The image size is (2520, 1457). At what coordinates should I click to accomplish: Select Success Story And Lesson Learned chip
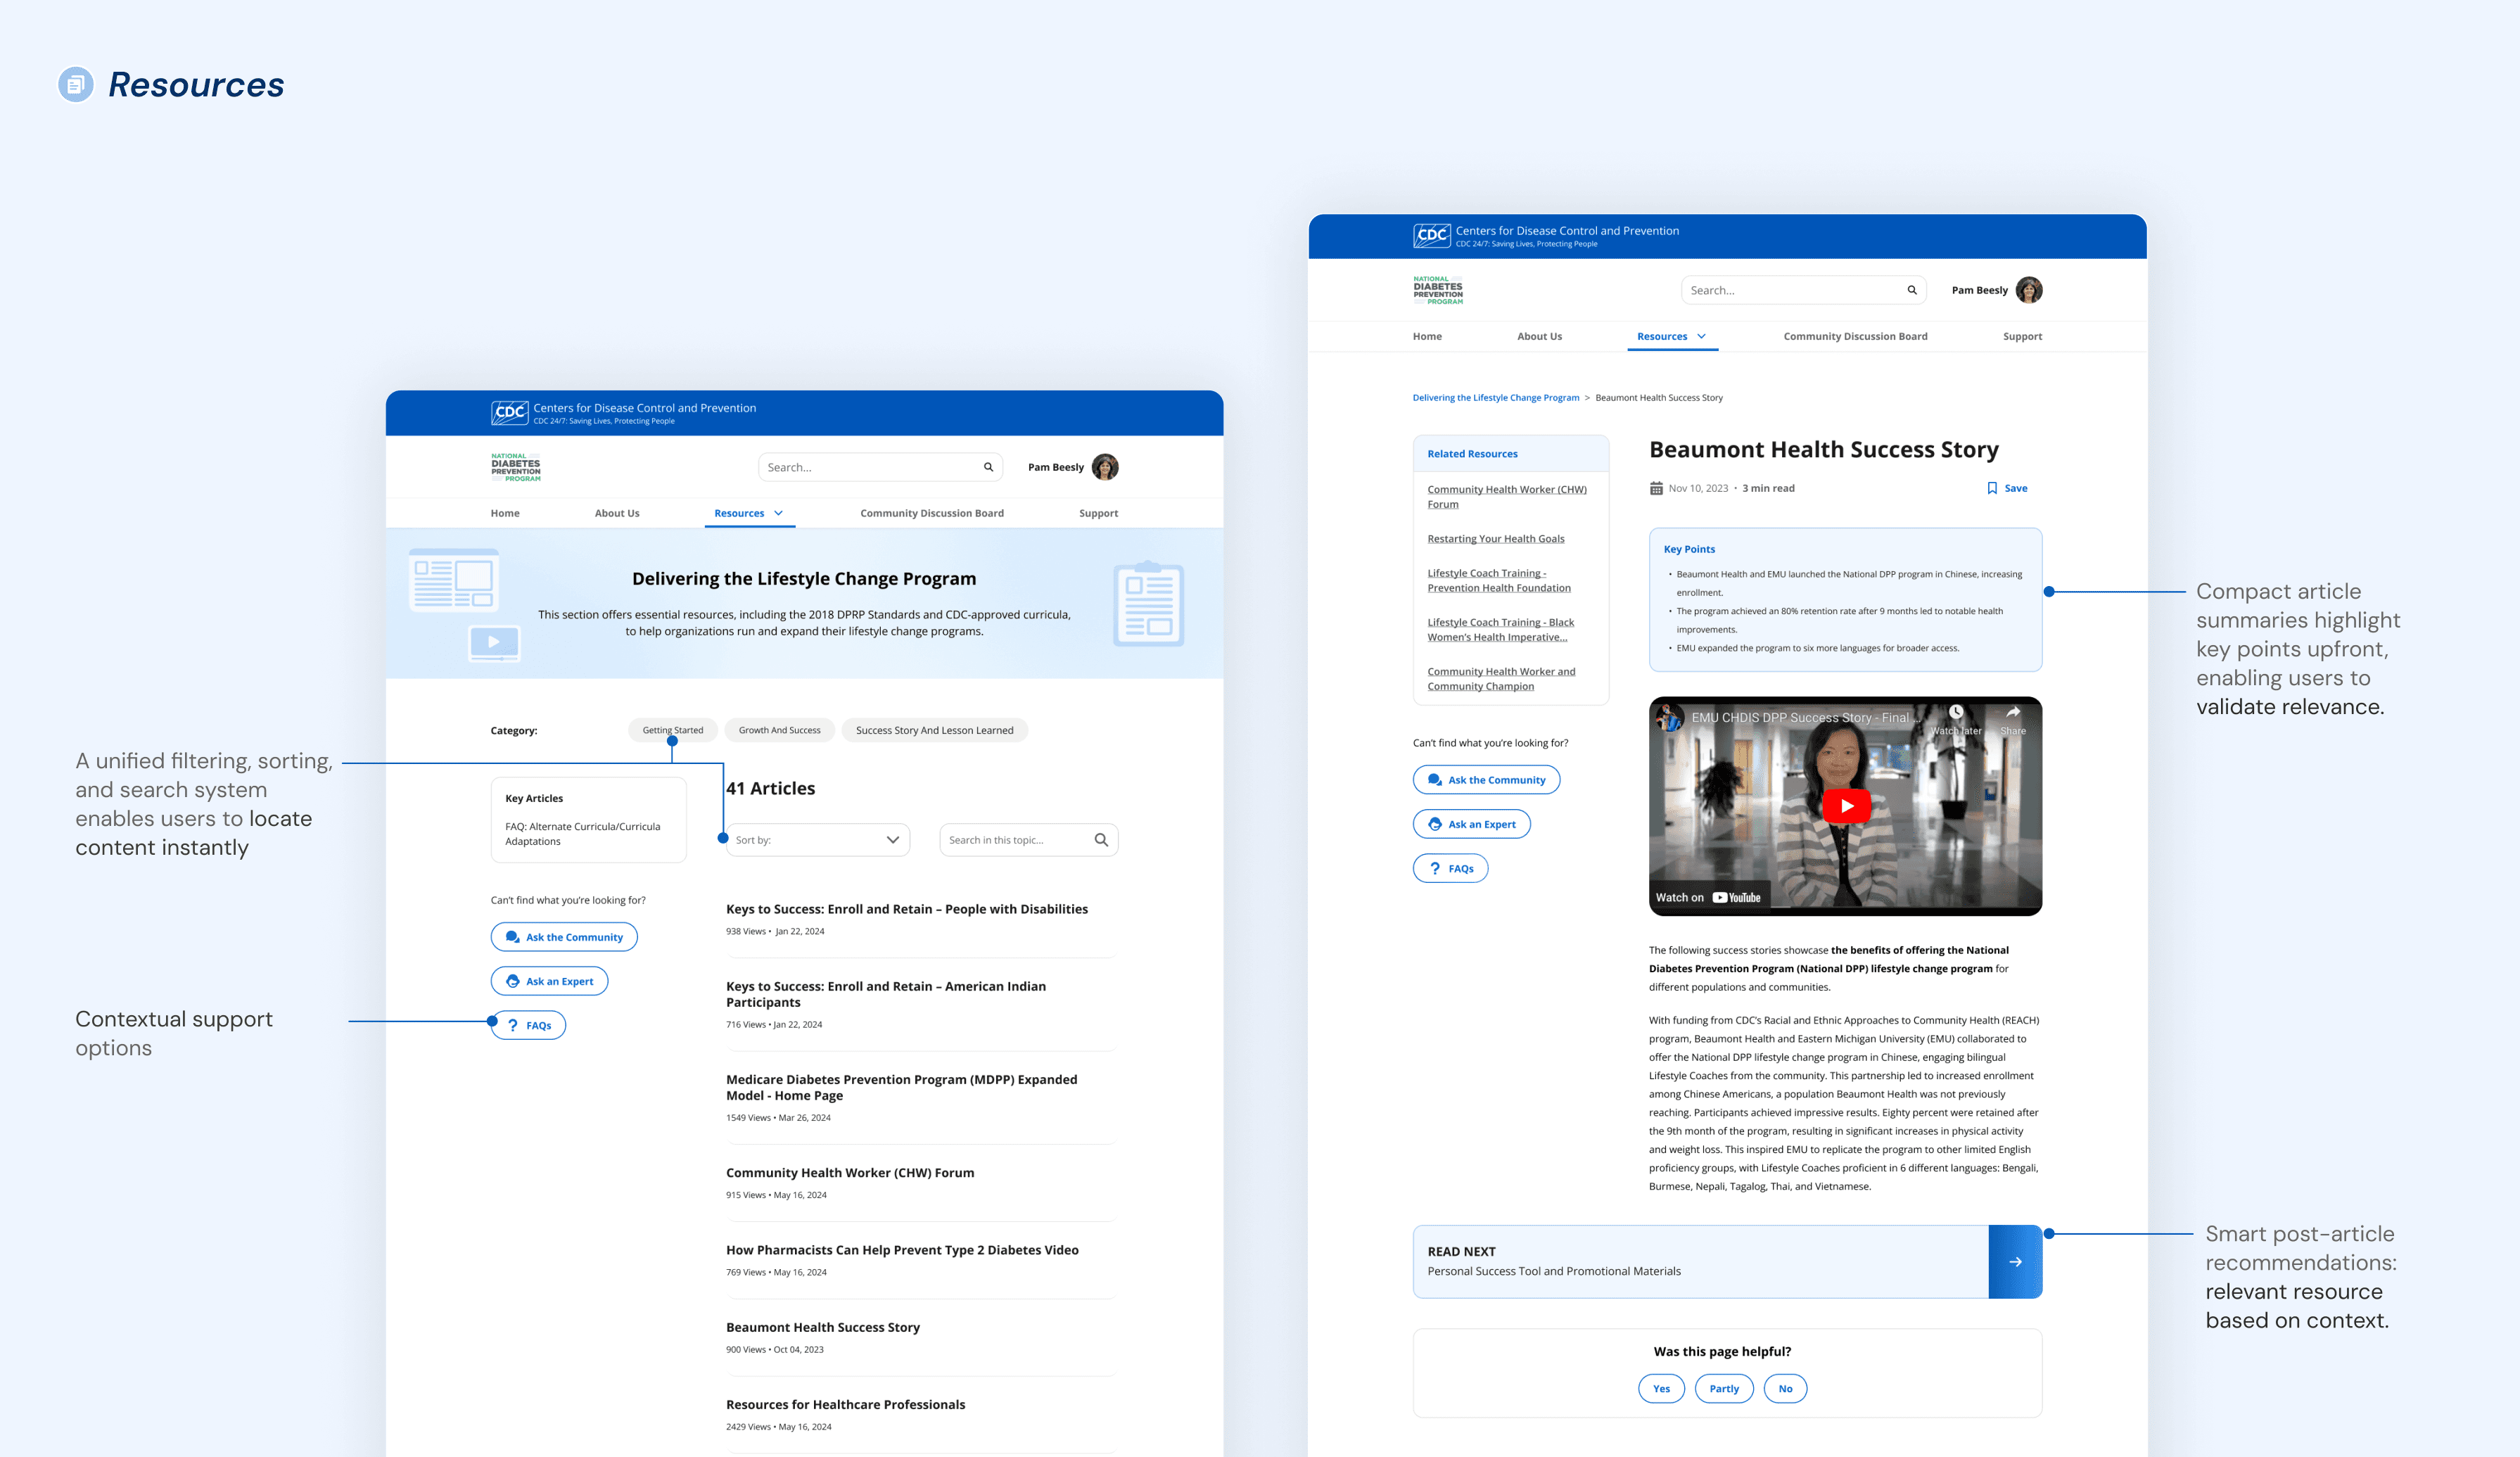click(934, 730)
